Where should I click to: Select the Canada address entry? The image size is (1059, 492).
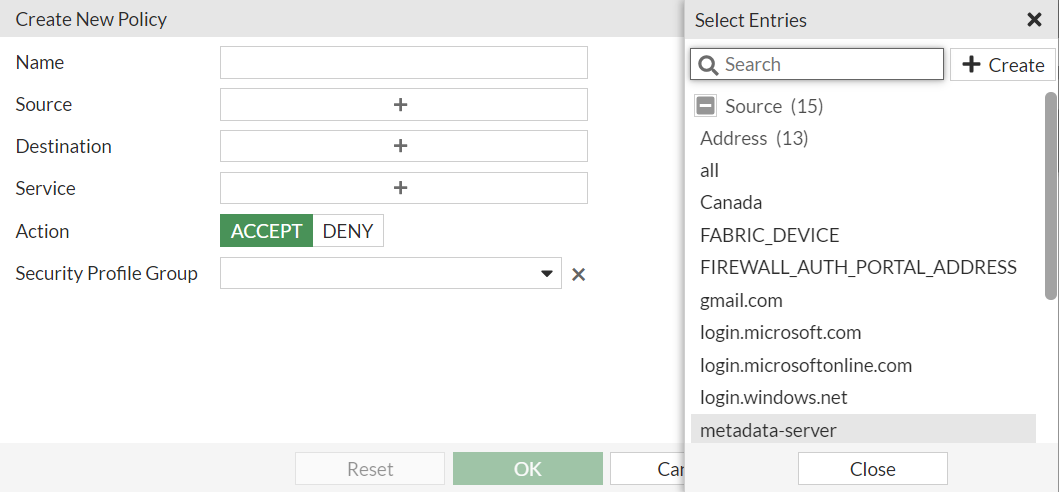[x=731, y=203]
